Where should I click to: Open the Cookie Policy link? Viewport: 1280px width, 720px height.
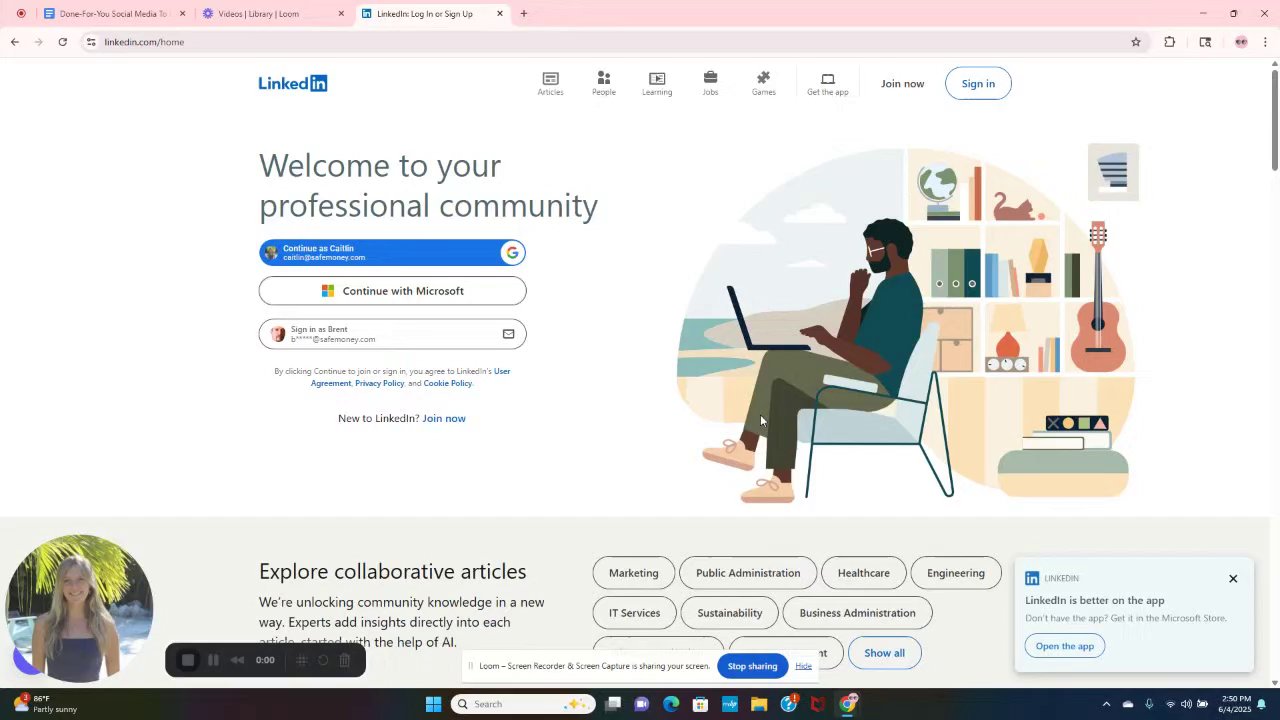point(447,383)
